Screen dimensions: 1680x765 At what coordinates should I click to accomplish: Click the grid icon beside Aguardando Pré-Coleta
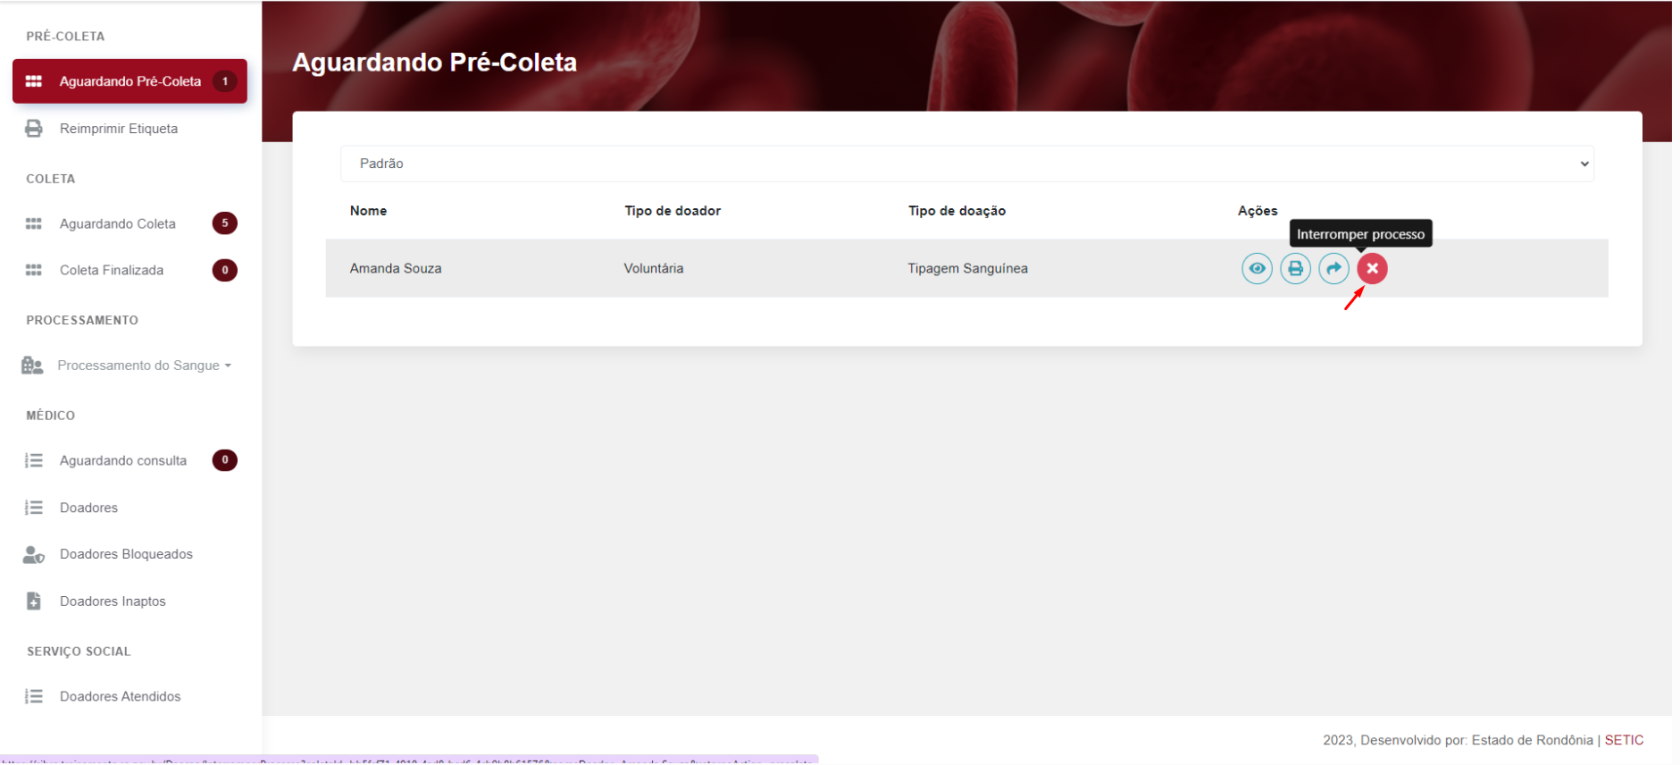pos(33,81)
